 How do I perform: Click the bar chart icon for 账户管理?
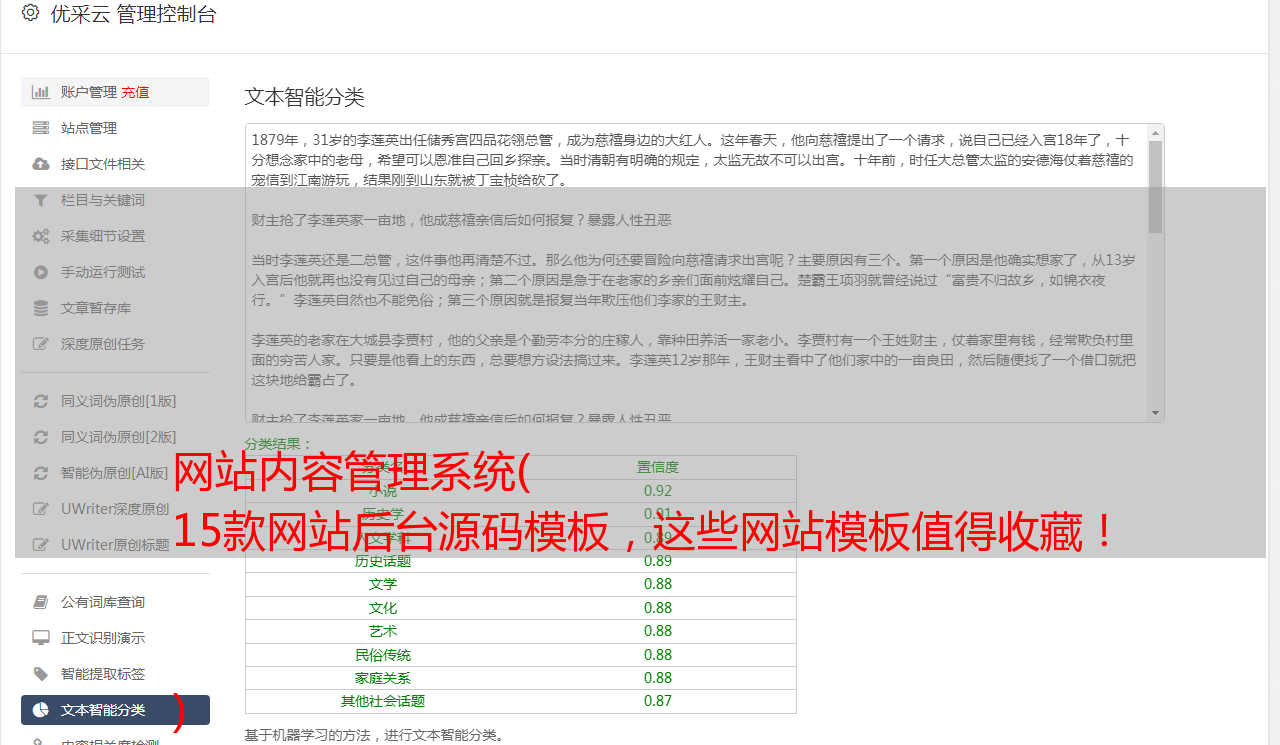point(41,92)
